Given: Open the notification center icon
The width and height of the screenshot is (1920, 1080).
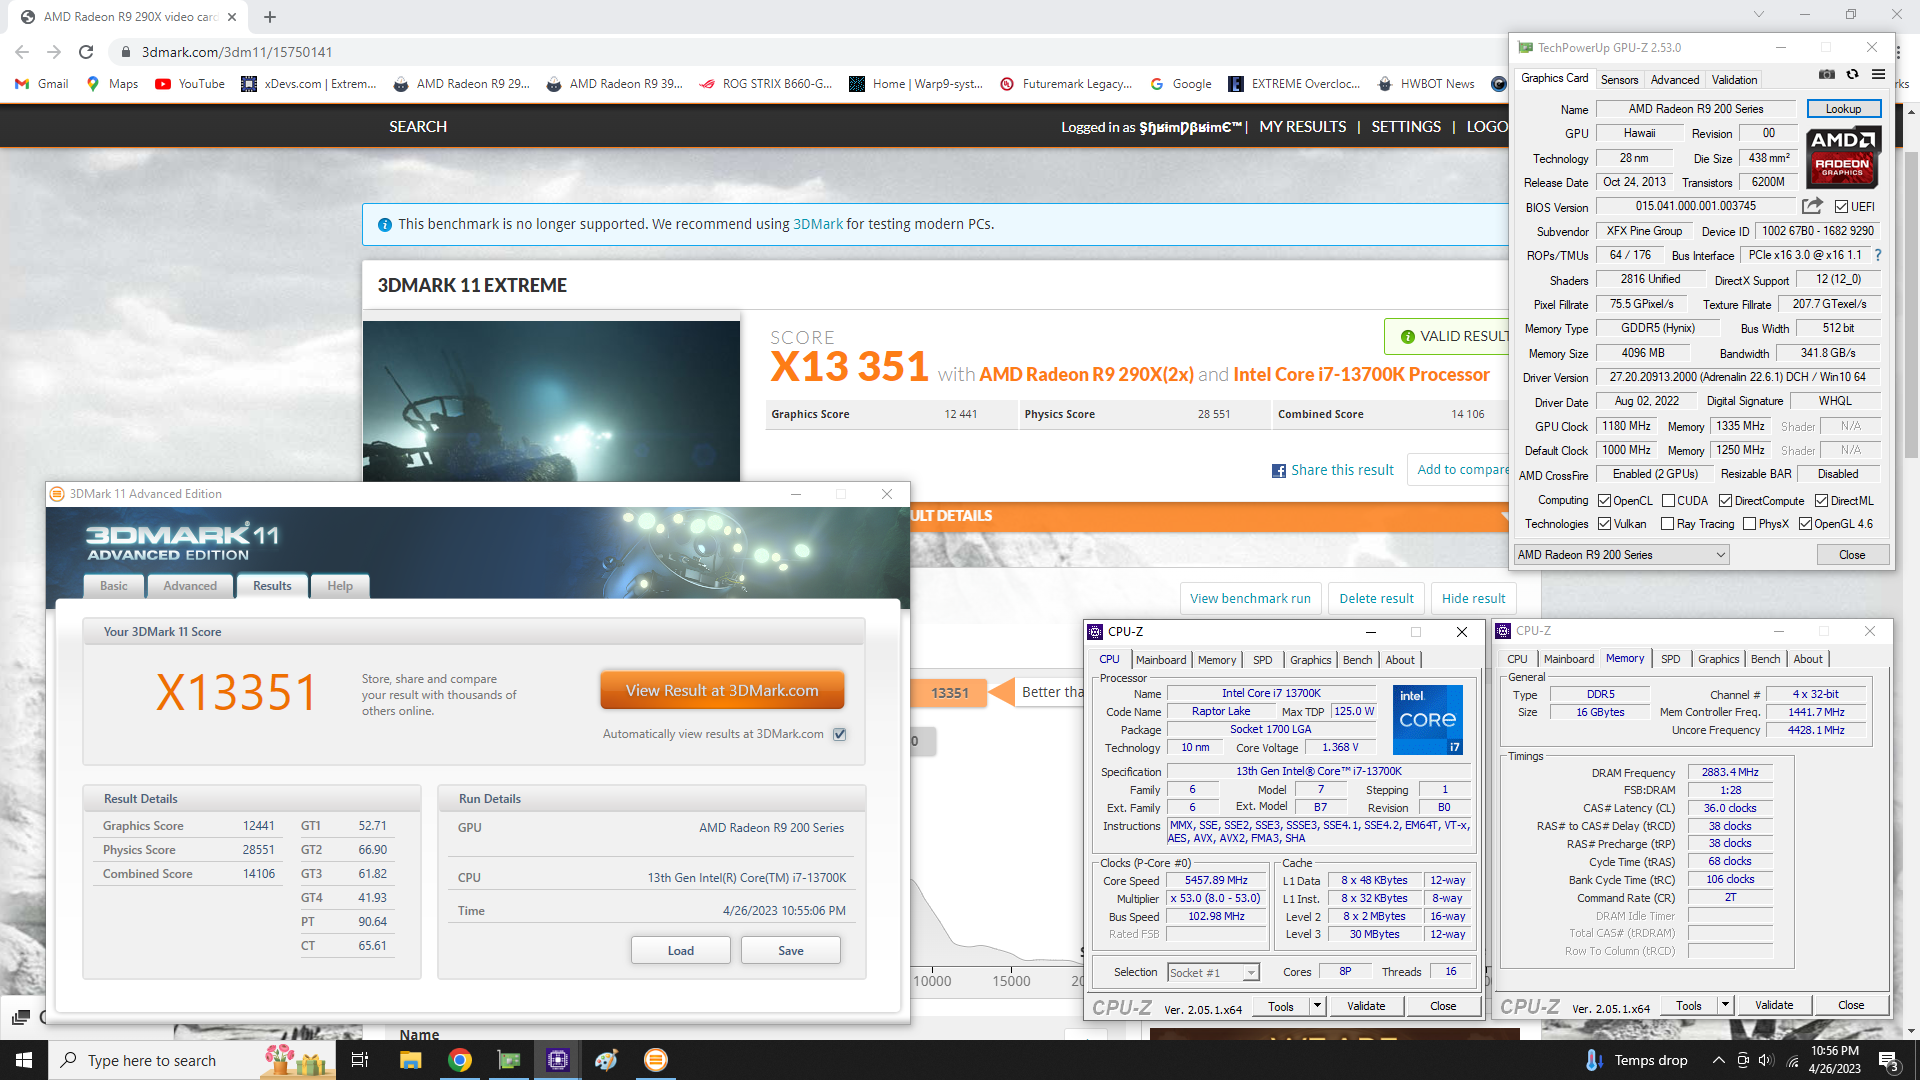Looking at the screenshot, I should pyautogui.click(x=1889, y=1060).
